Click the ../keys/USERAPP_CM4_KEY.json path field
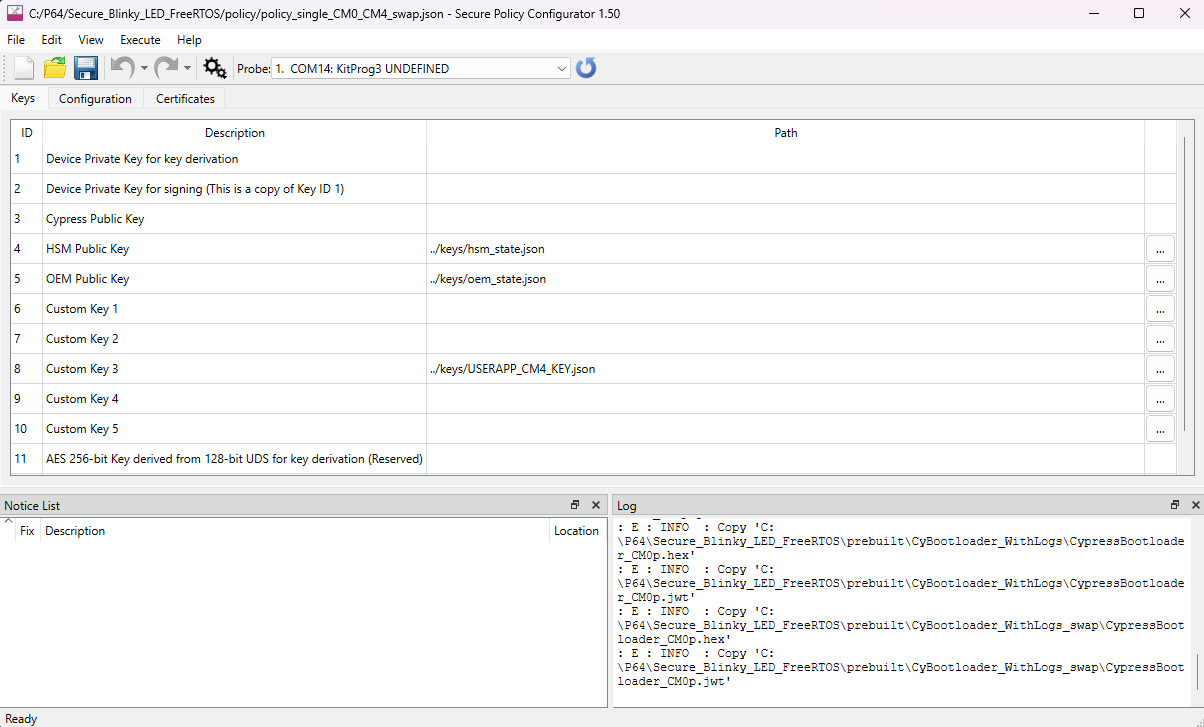Image resolution: width=1204 pixels, height=727 pixels. coord(785,369)
